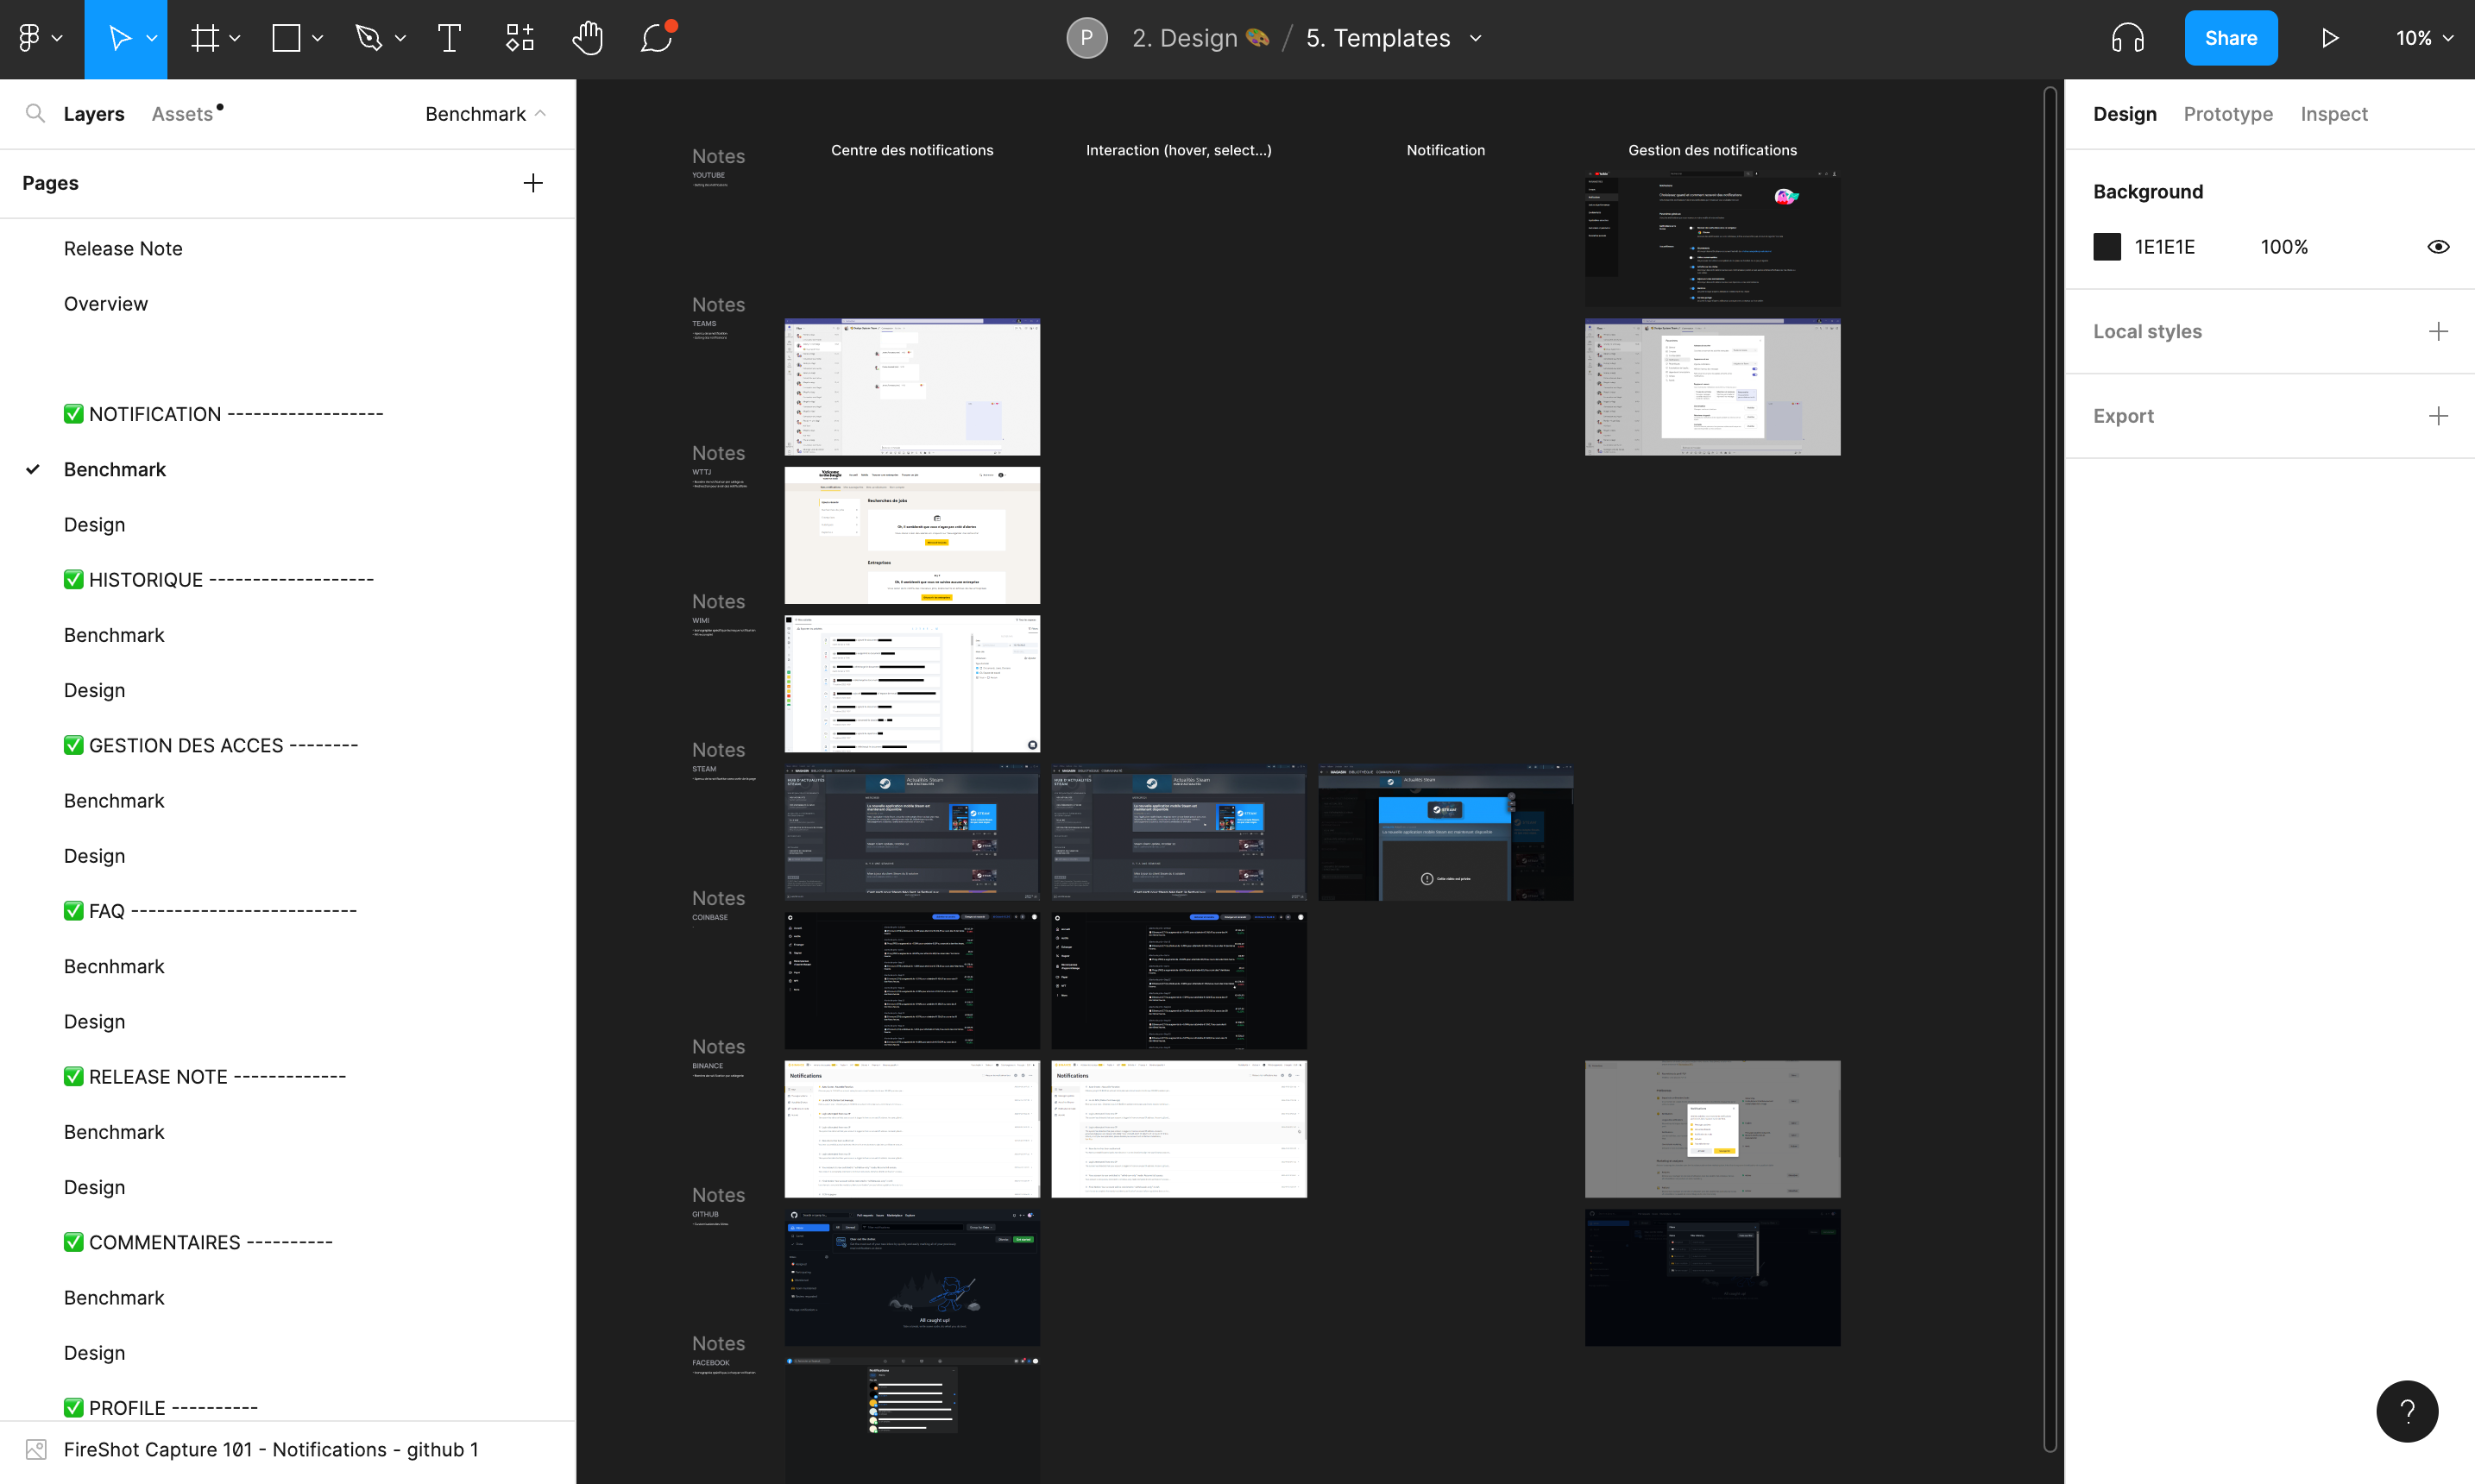Image resolution: width=2475 pixels, height=1484 pixels.
Task: Activate the Hand tool
Action: pyautogui.click(x=587, y=38)
